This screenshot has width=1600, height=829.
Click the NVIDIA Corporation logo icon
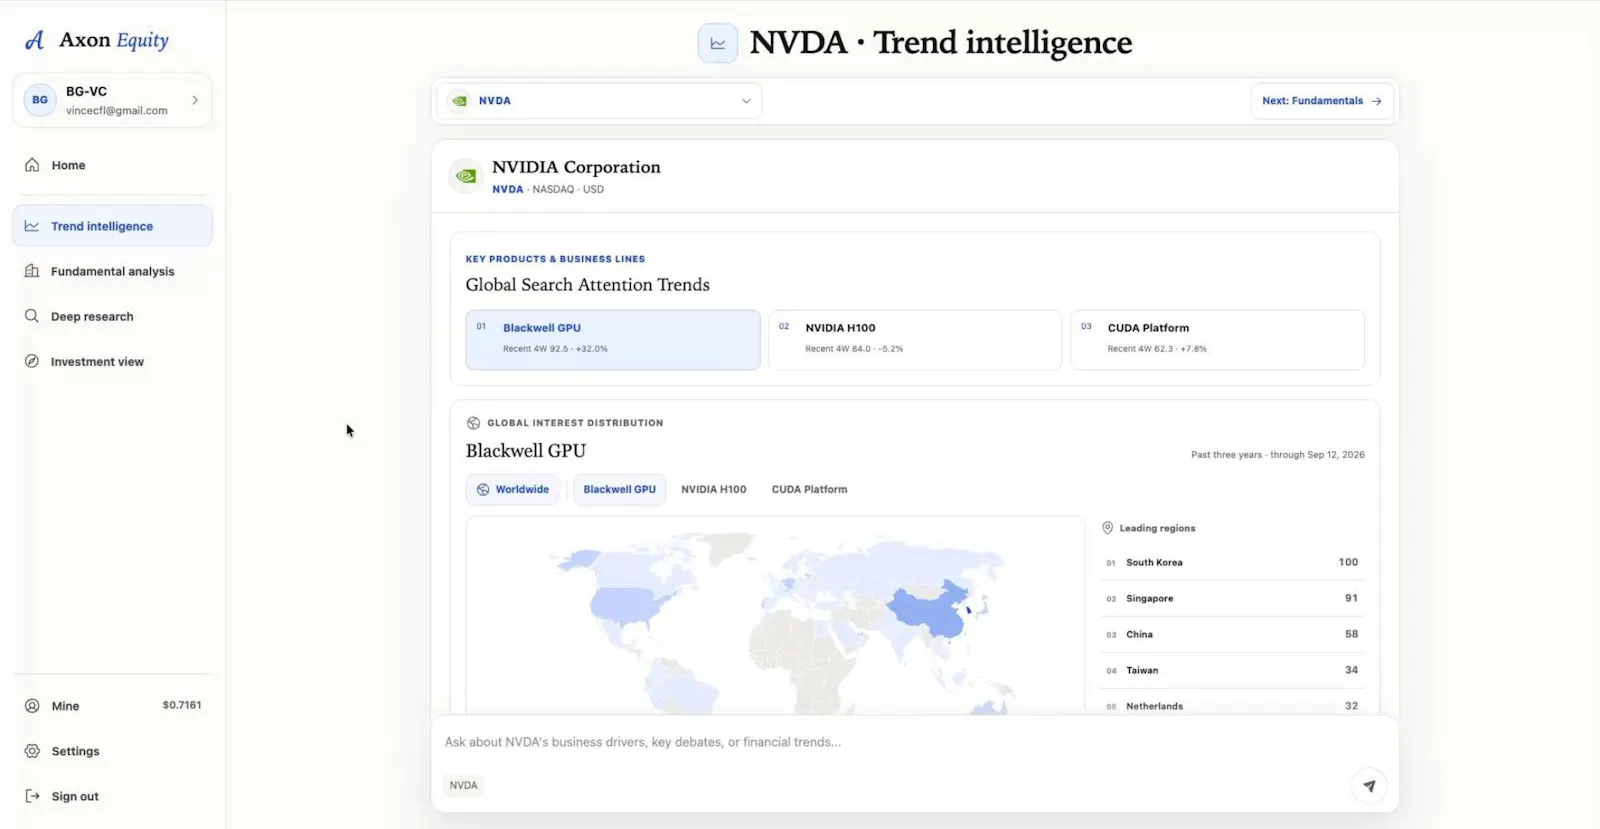click(466, 176)
